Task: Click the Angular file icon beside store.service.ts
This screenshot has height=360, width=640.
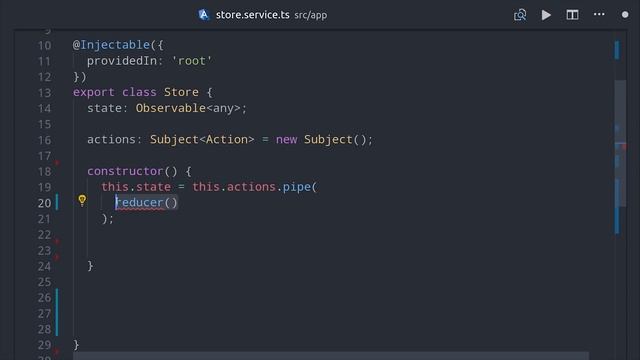Action: click(x=203, y=15)
